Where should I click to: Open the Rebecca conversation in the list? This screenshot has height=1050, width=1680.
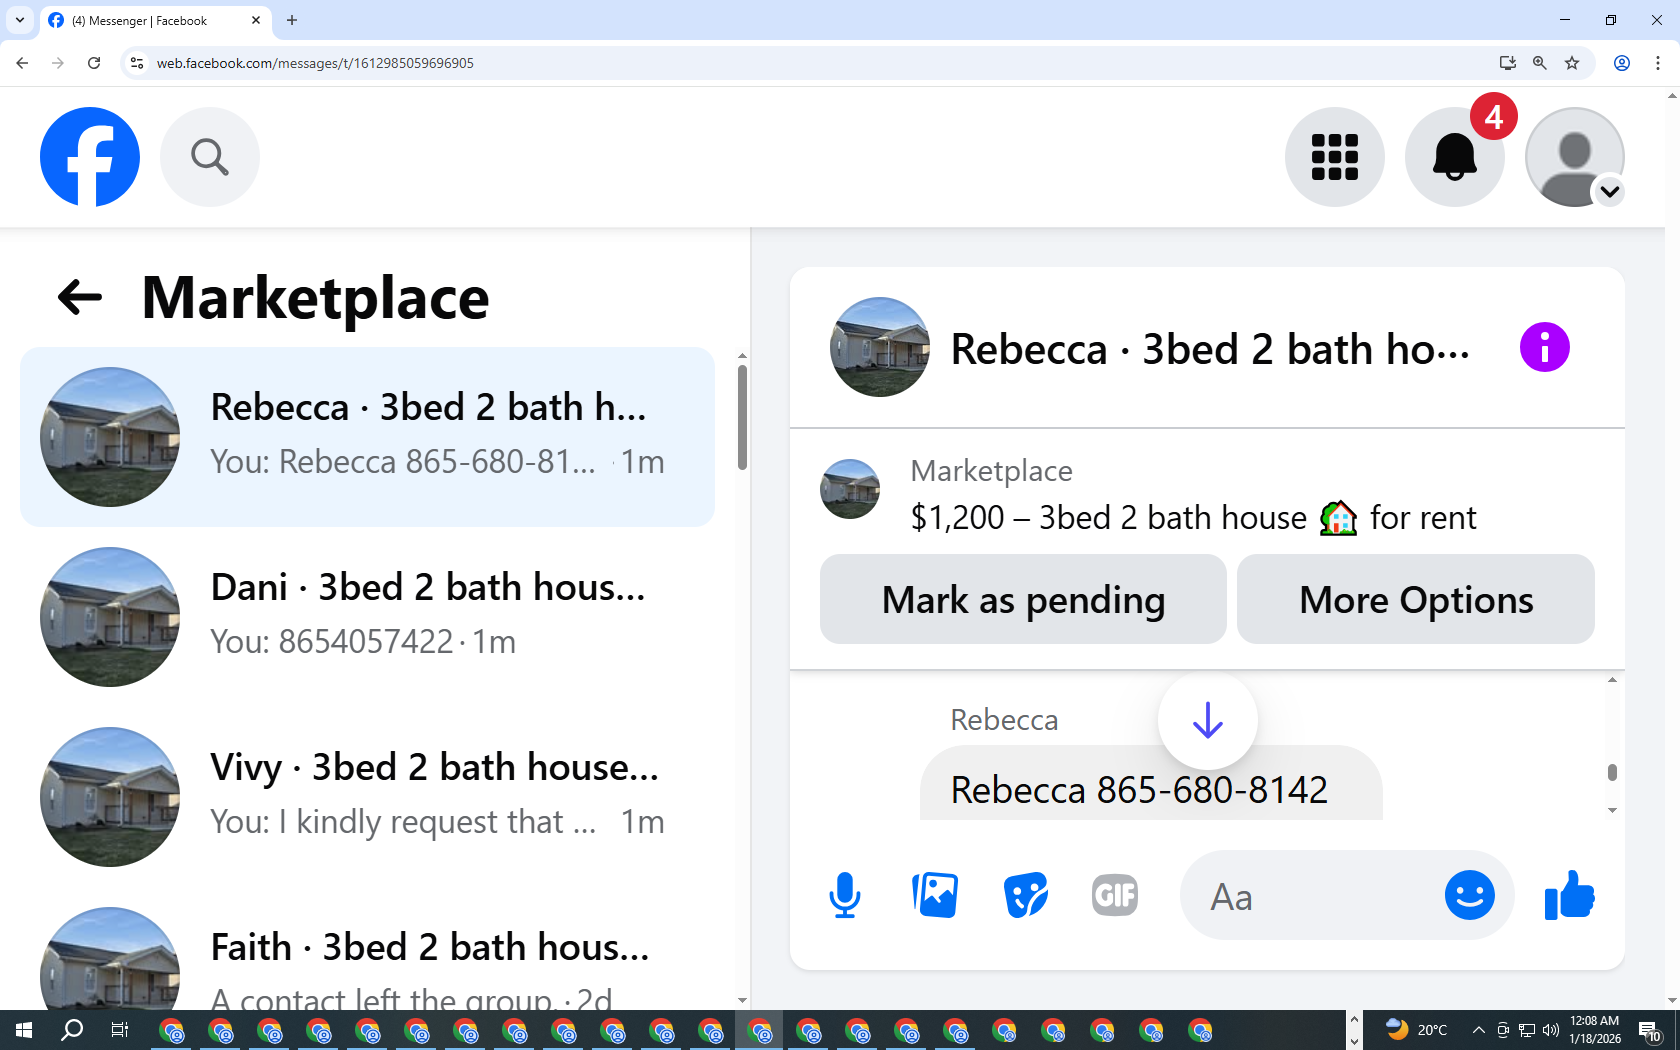click(367, 437)
